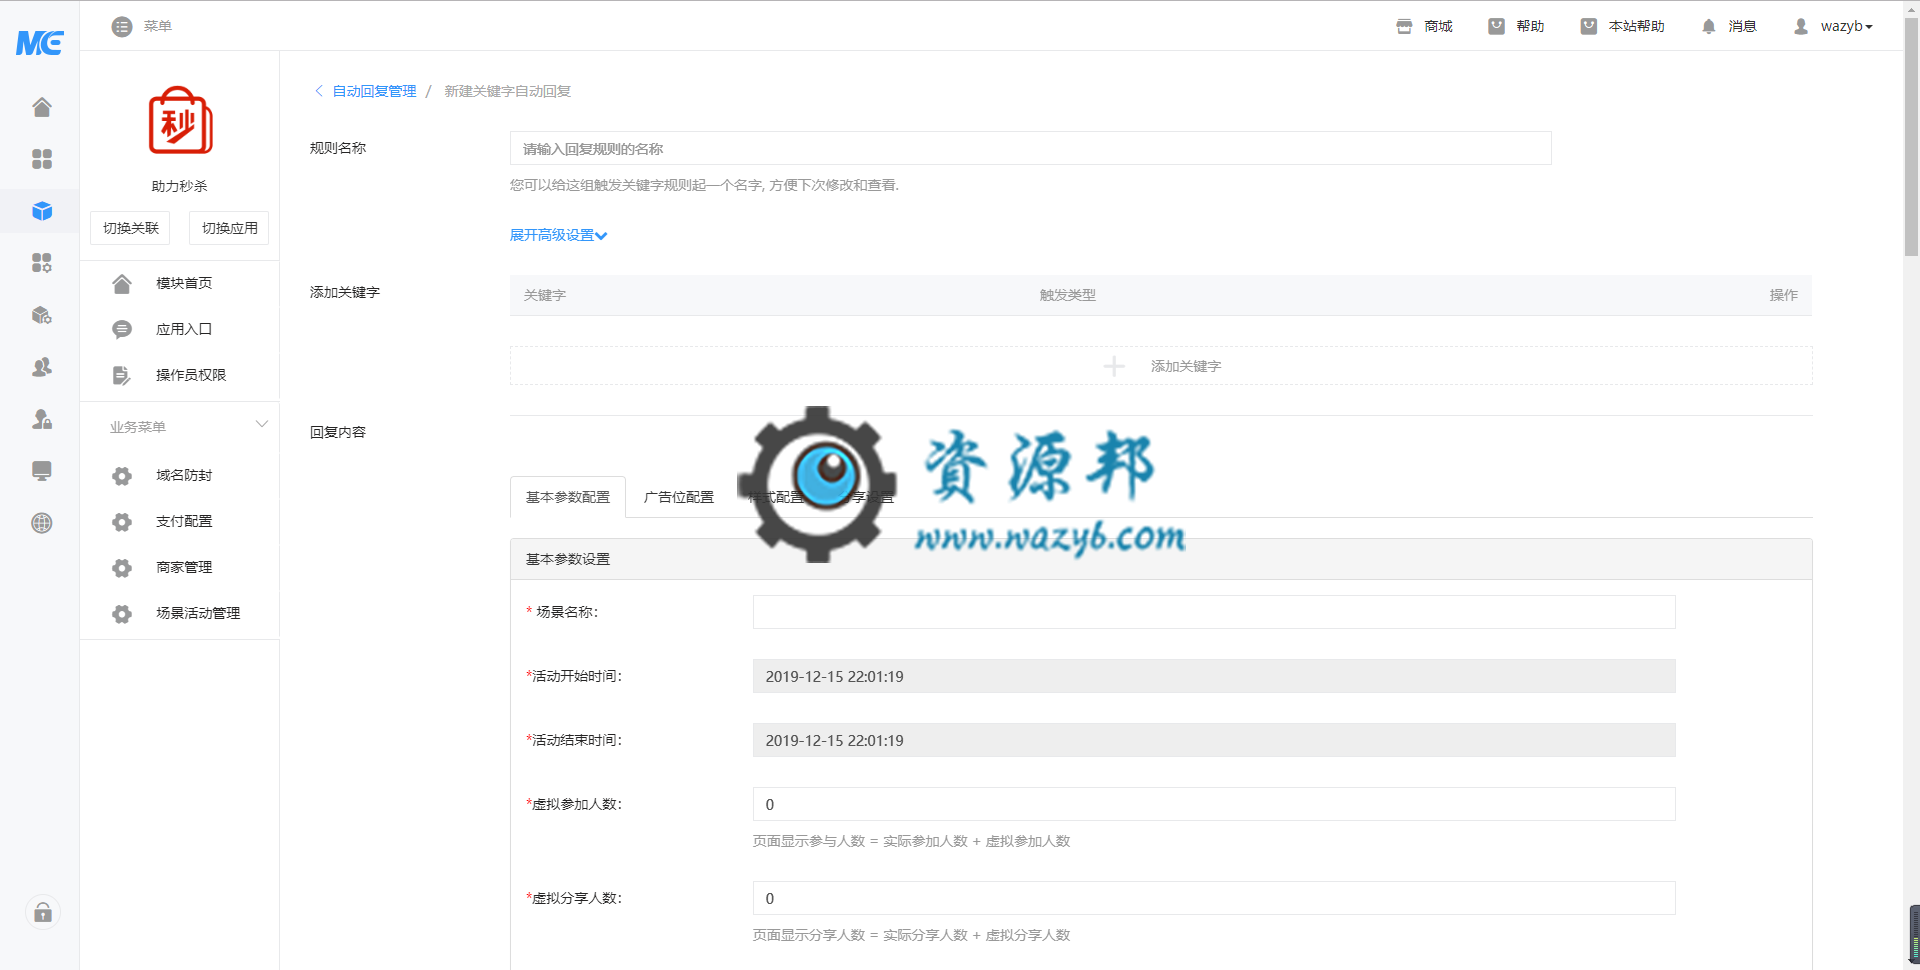Open the four-squares apps icon in left rail

tap(42, 159)
